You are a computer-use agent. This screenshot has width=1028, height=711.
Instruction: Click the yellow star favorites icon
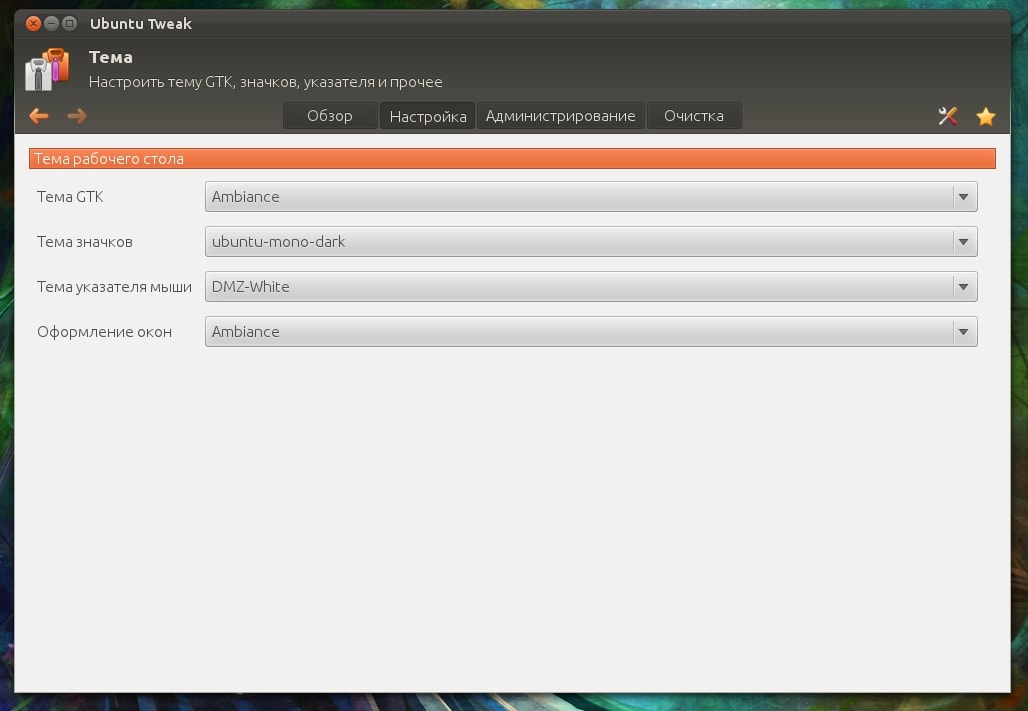coord(985,116)
